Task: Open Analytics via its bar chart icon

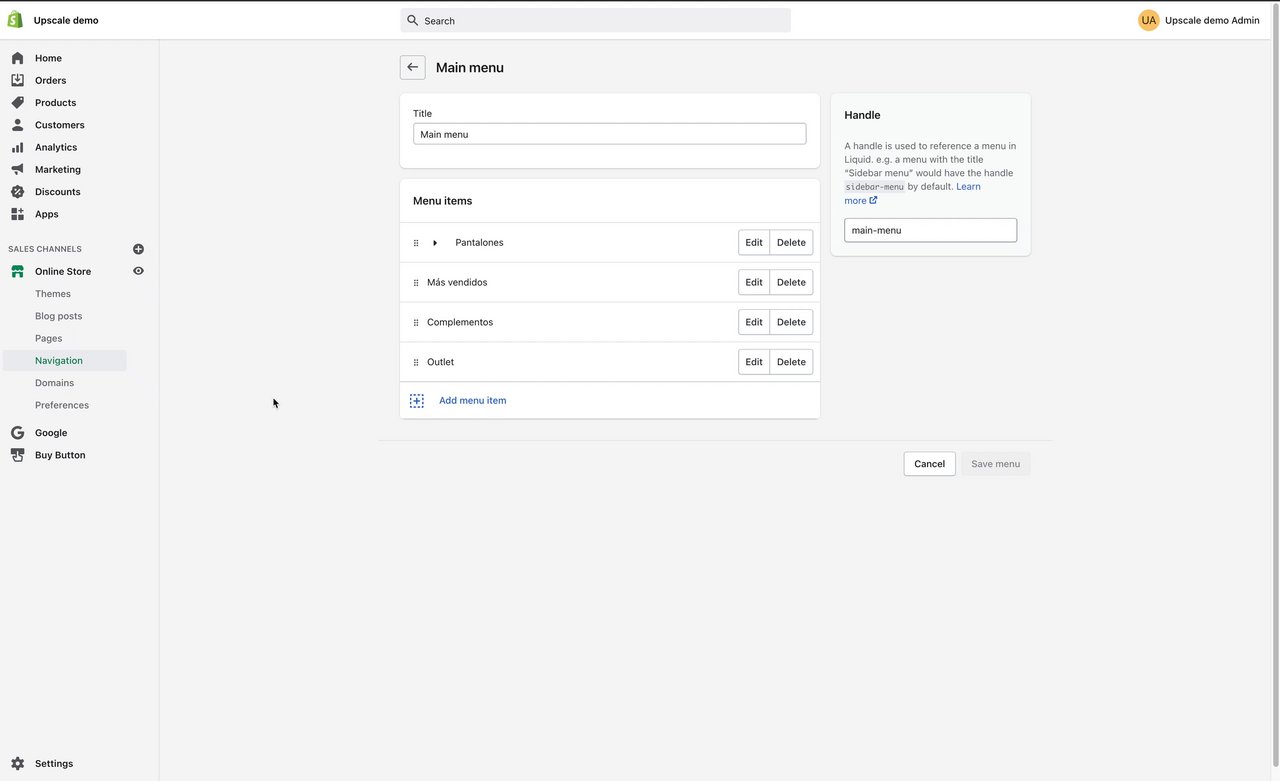Action: [x=17, y=147]
